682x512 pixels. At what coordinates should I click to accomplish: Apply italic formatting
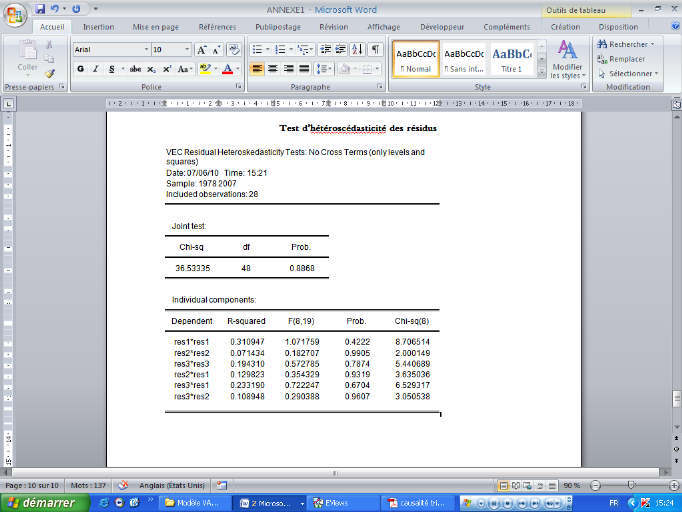coord(94,69)
